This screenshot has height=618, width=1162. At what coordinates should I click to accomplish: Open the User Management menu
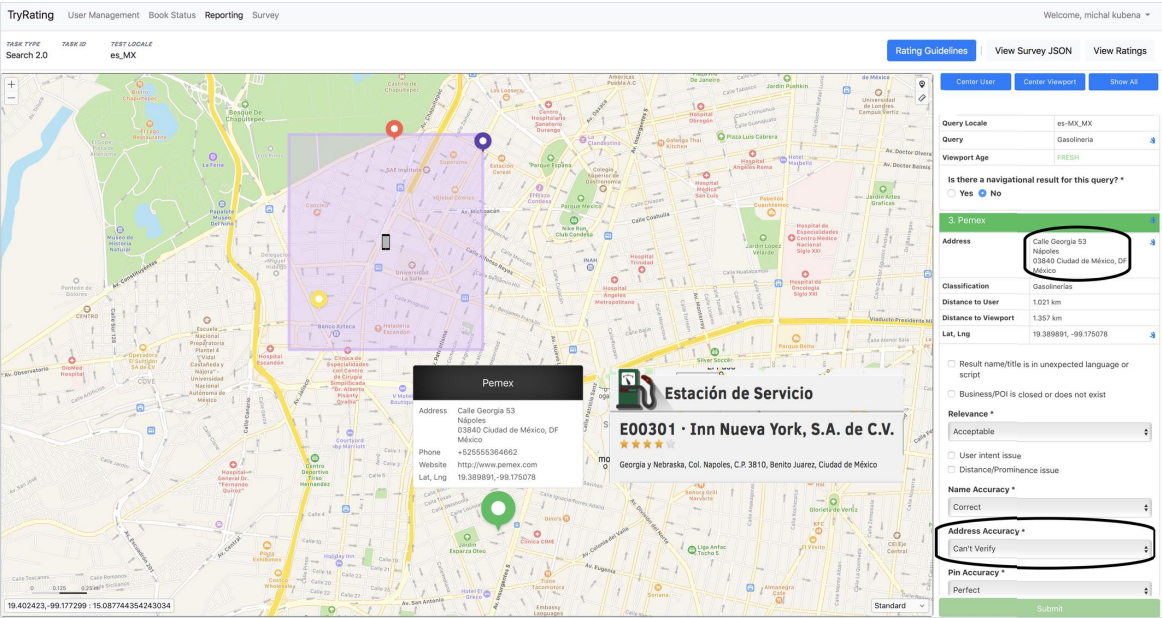[103, 15]
